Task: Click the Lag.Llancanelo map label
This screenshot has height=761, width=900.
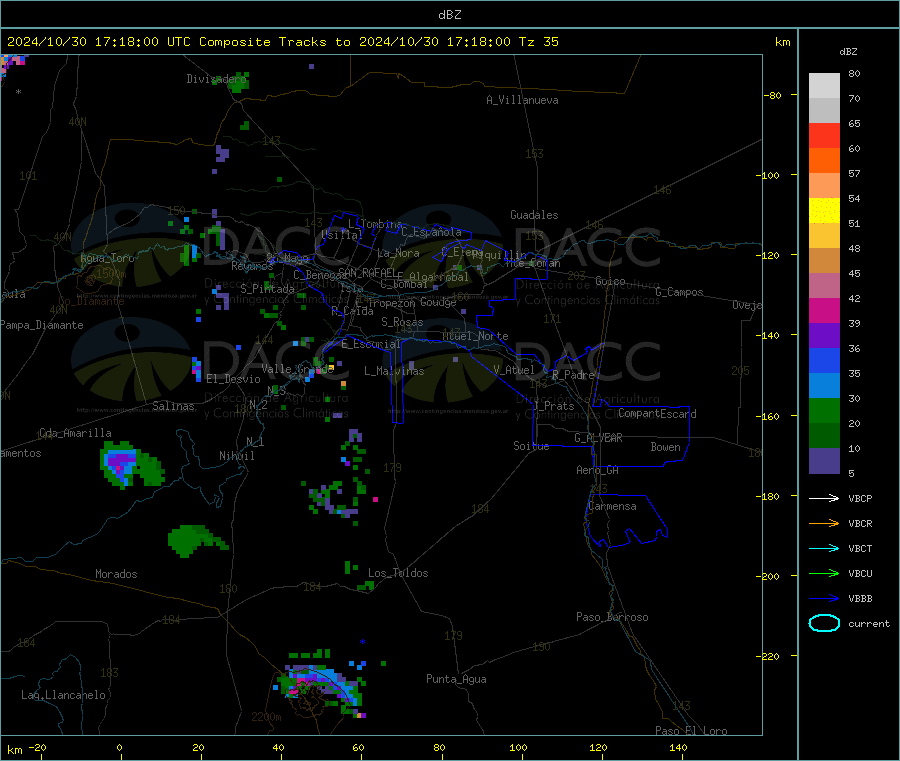Action: pyautogui.click(x=63, y=695)
